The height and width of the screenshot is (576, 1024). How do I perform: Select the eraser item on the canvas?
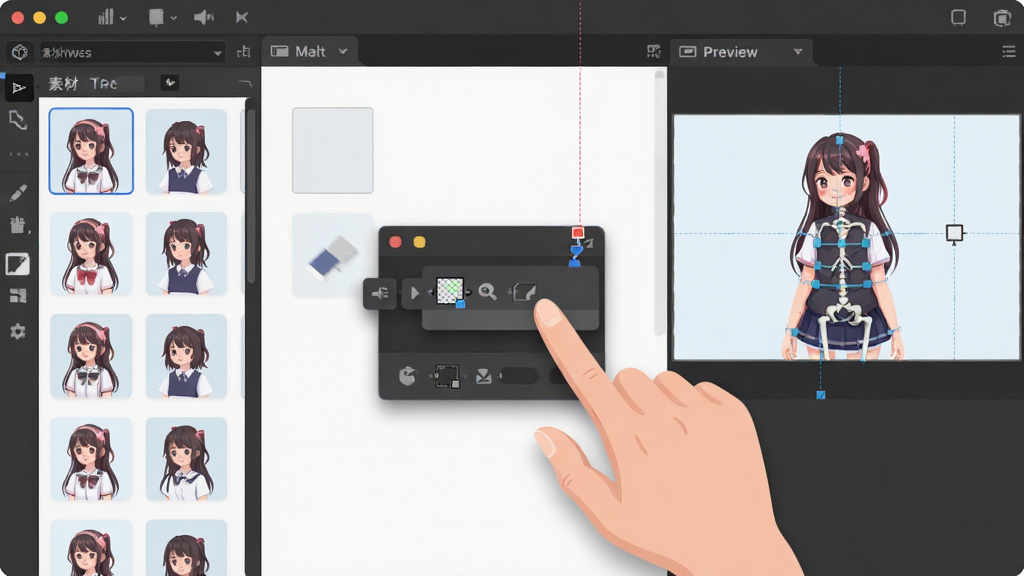point(332,255)
